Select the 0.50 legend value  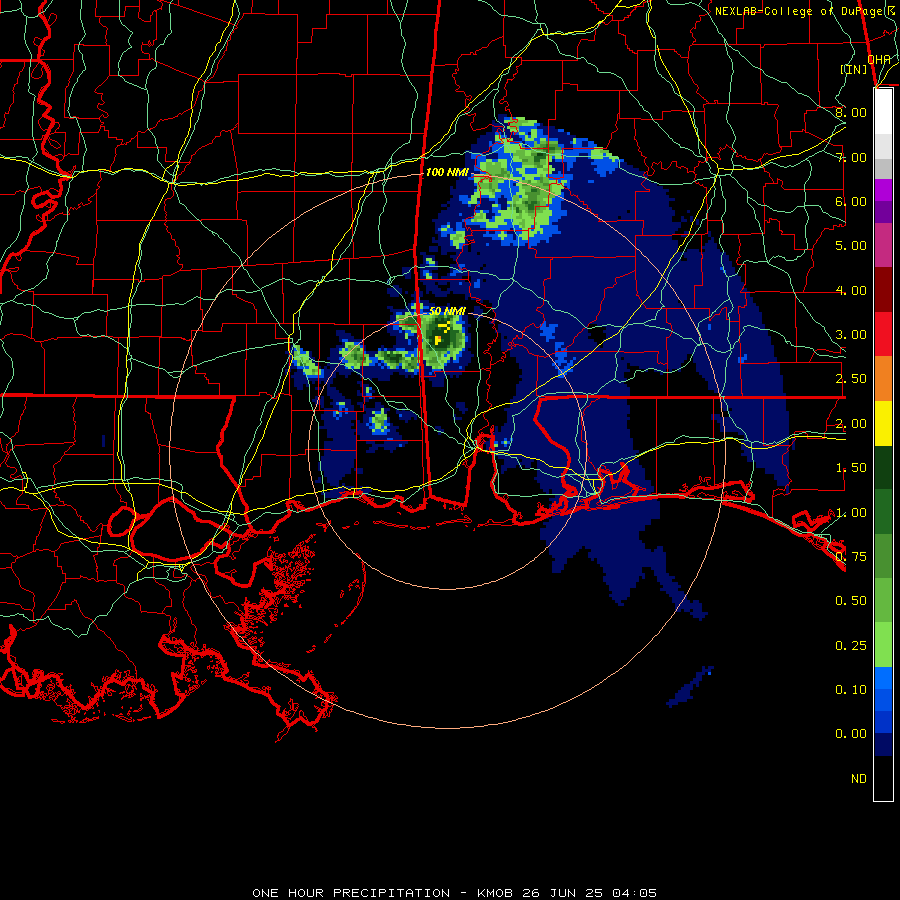click(x=851, y=601)
